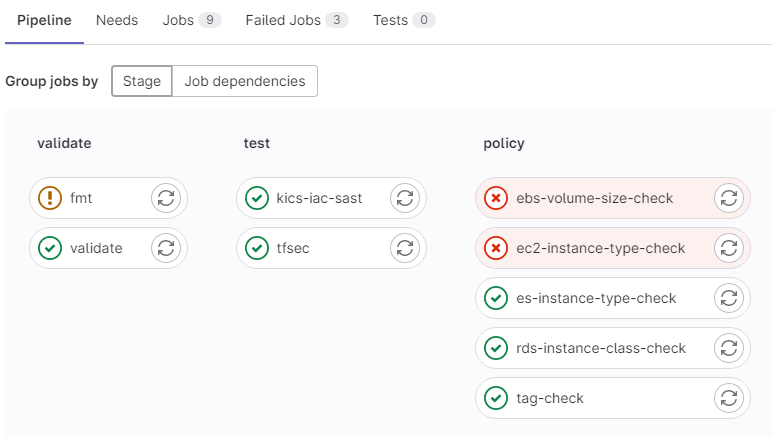Retry the kics-iac-sast job

coord(405,198)
